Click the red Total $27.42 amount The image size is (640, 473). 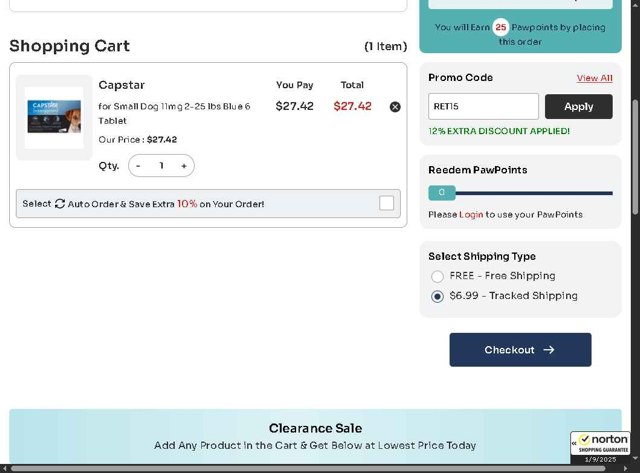pos(352,106)
